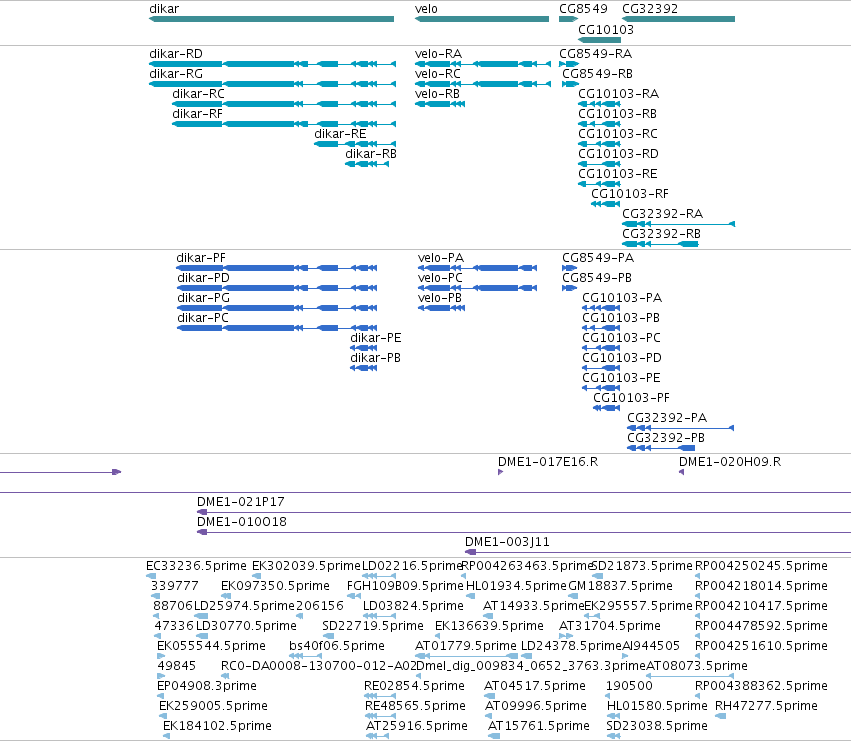Select transcript velo-RA
851x741 pixels.
(x=483, y=64)
